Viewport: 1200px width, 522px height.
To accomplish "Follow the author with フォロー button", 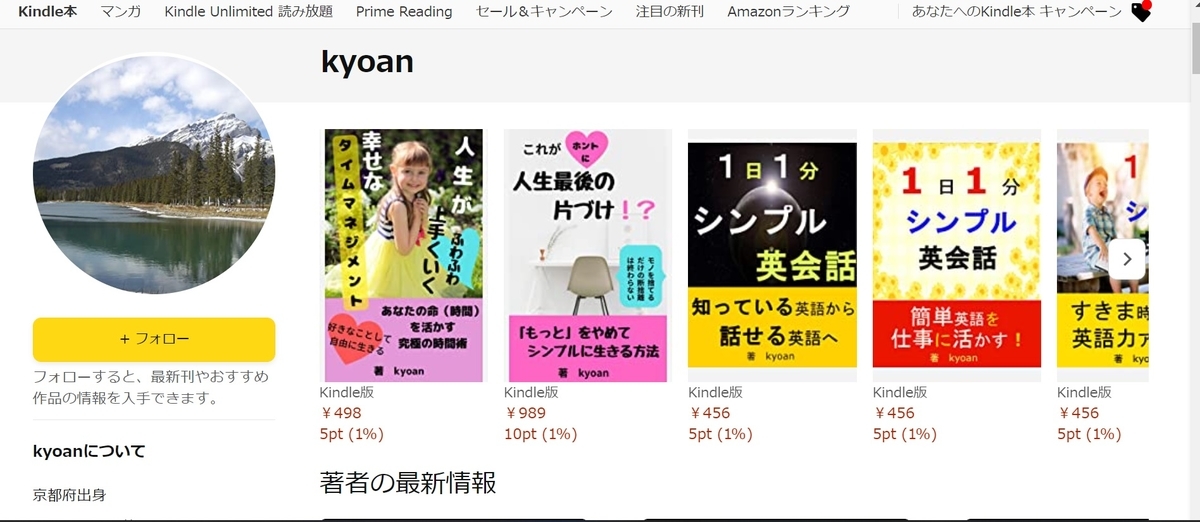I will pos(154,339).
